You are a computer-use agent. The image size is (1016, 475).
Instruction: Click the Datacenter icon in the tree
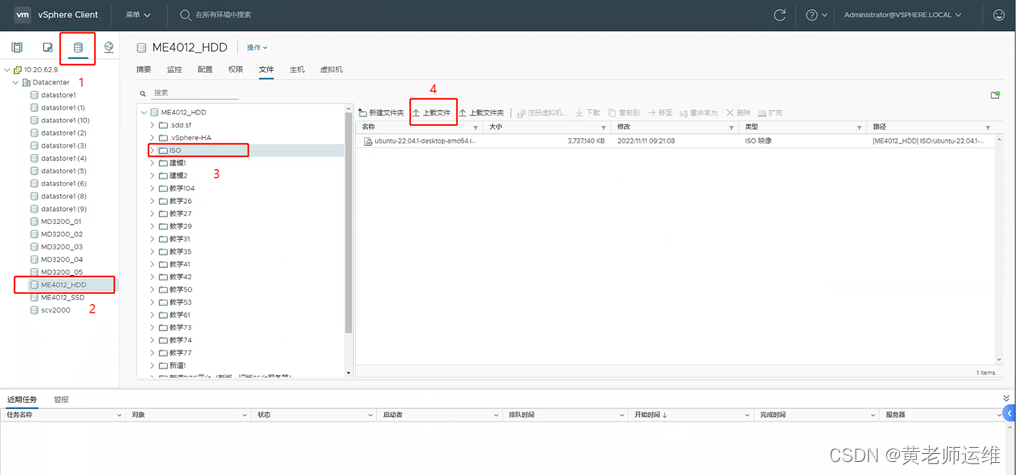pos(26,82)
